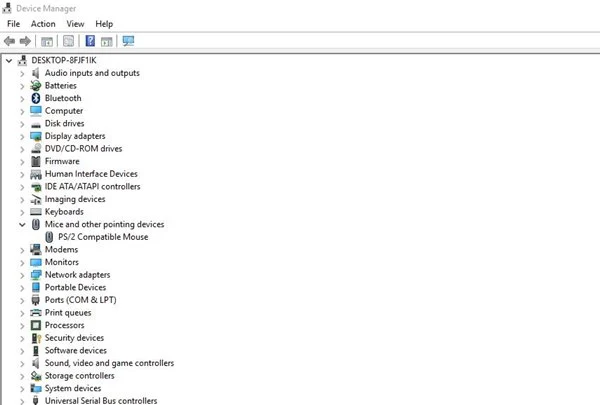The width and height of the screenshot is (600, 405).
Task: Click the Human Interface Devices icon
Action: 36,174
